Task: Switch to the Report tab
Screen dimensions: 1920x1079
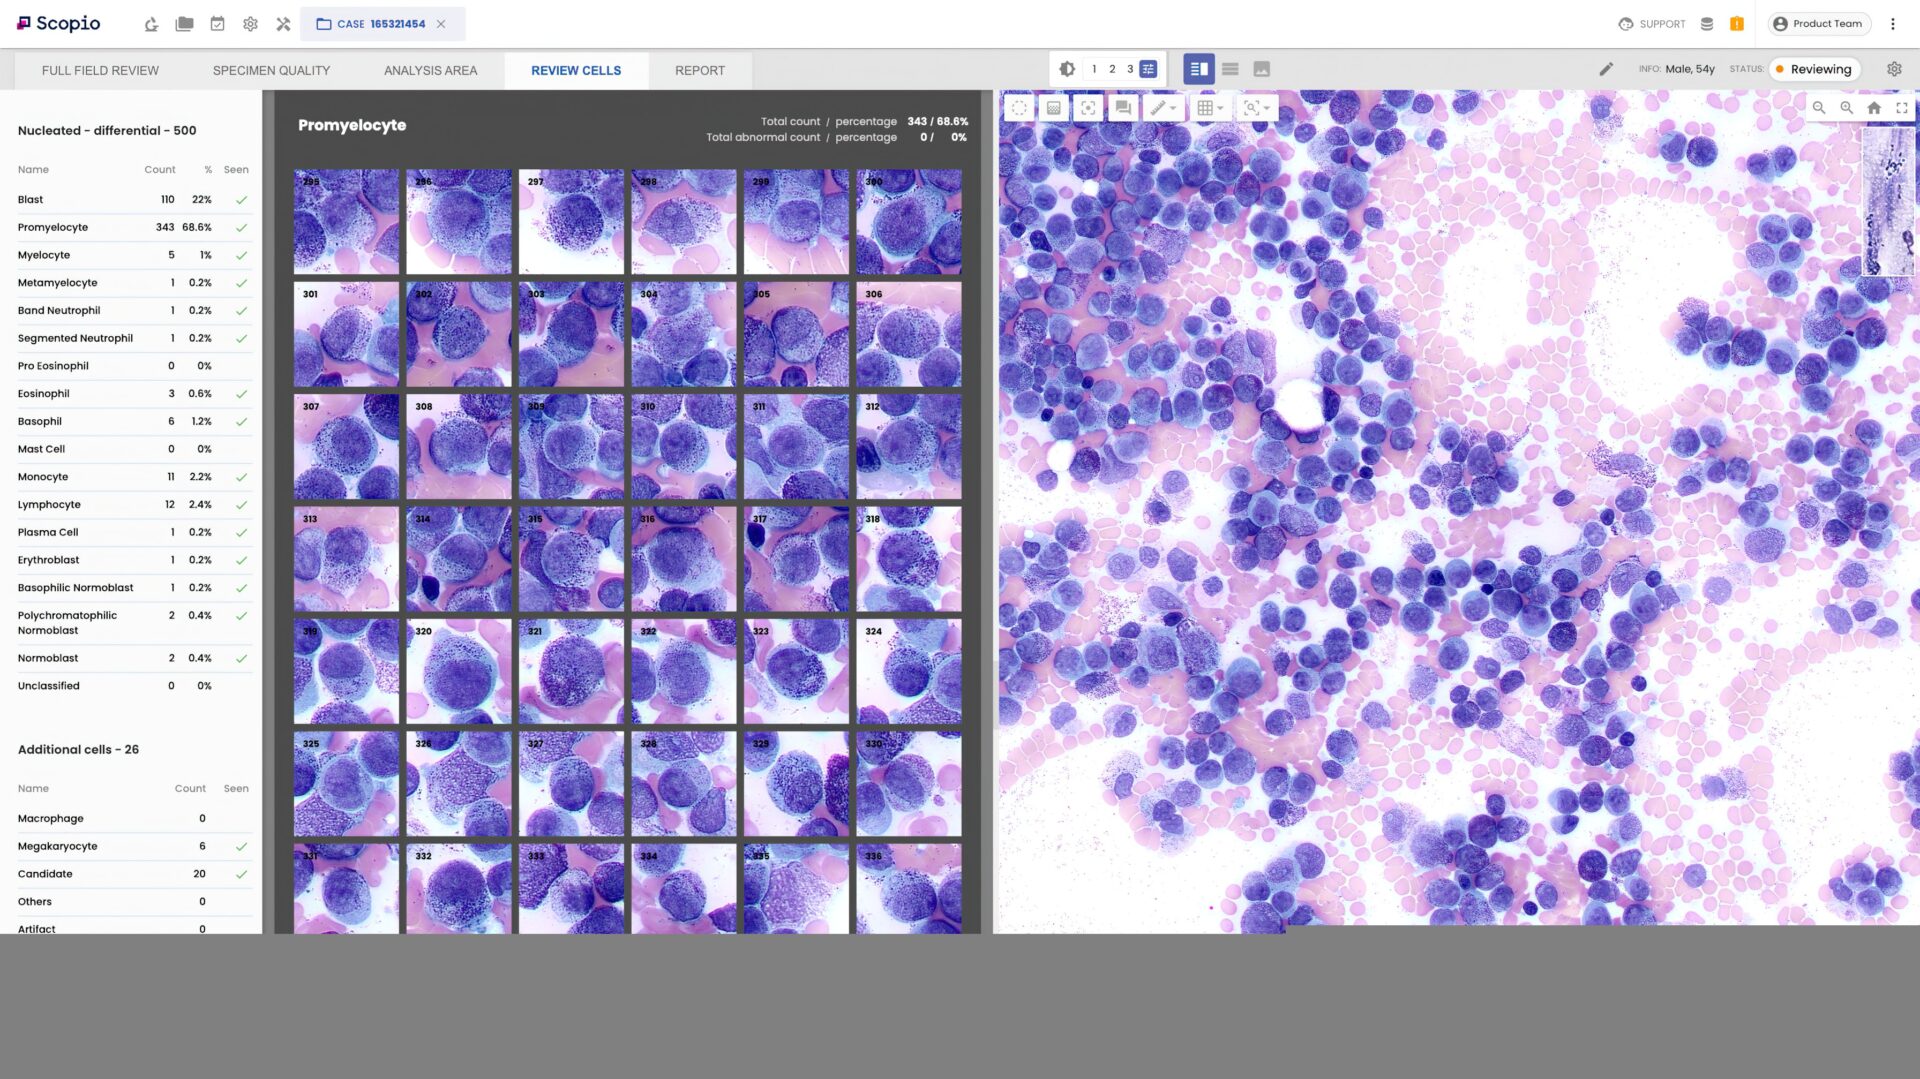Action: coord(700,70)
